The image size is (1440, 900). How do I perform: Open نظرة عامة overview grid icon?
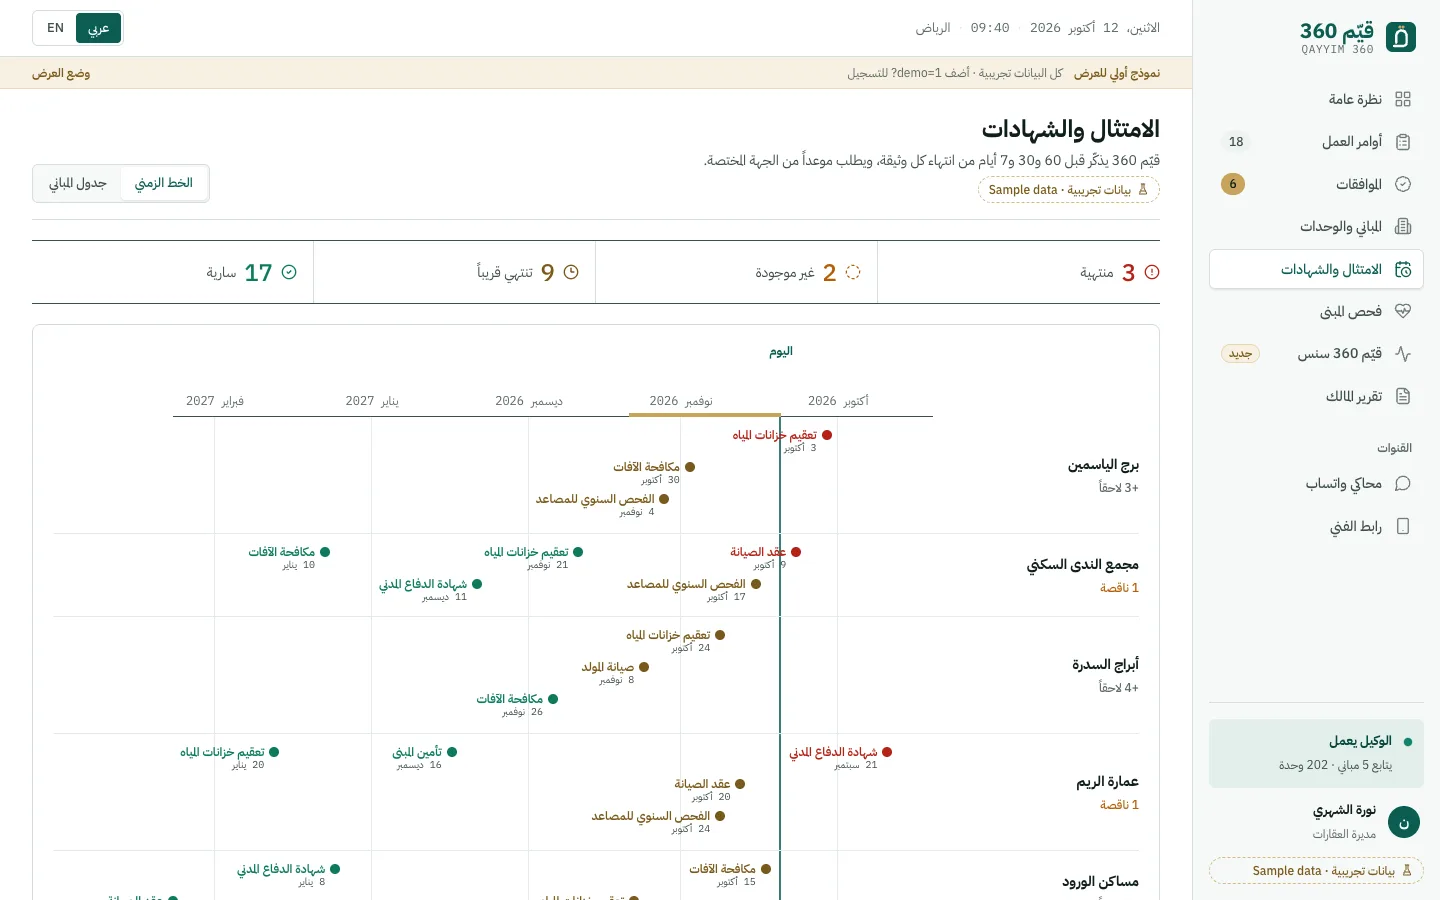point(1403,99)
